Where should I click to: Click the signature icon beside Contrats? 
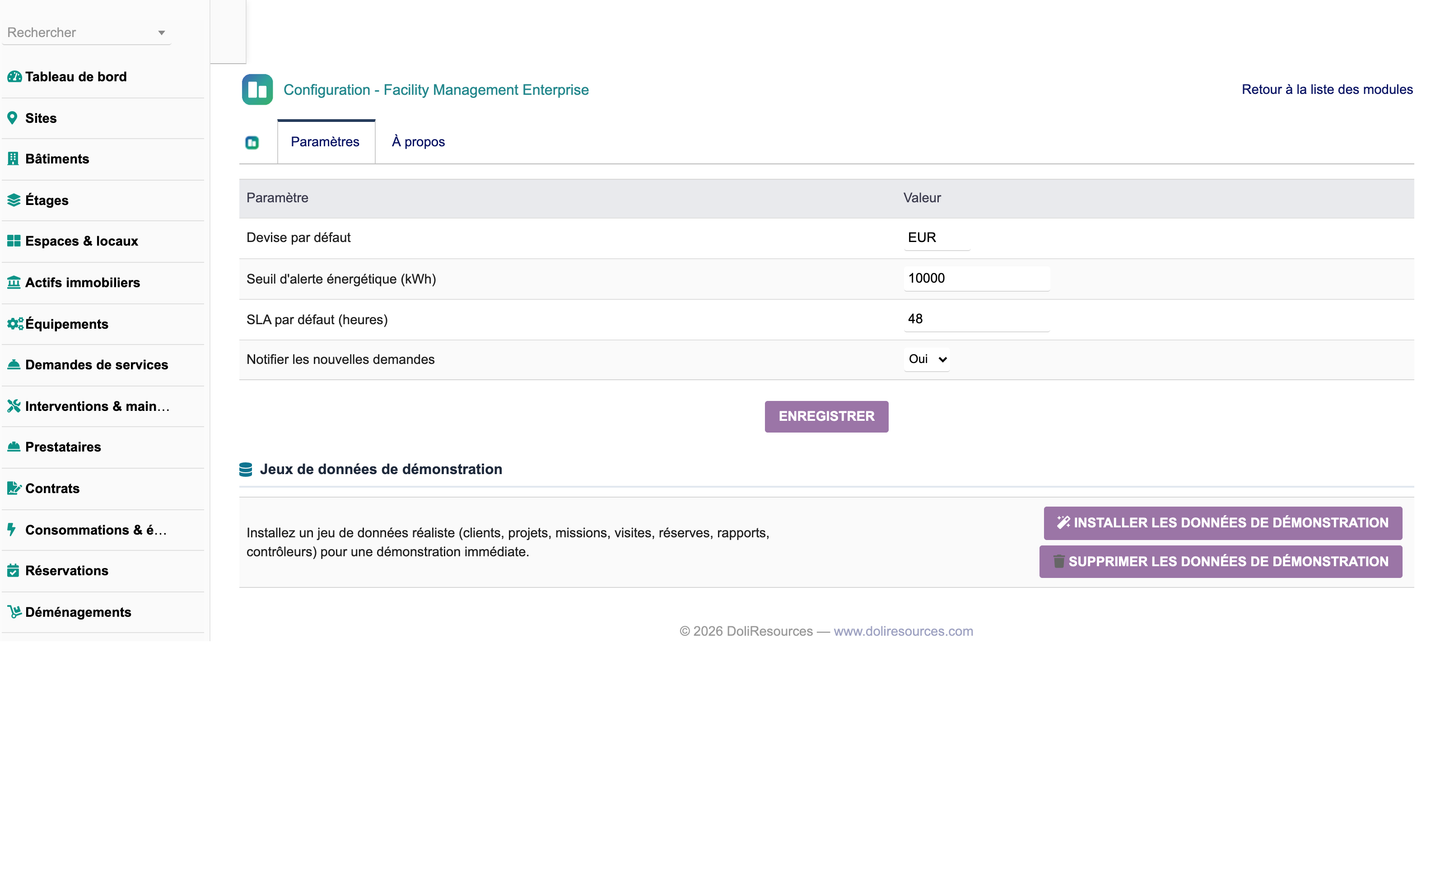pyautogui.click(x=14, y=489)
